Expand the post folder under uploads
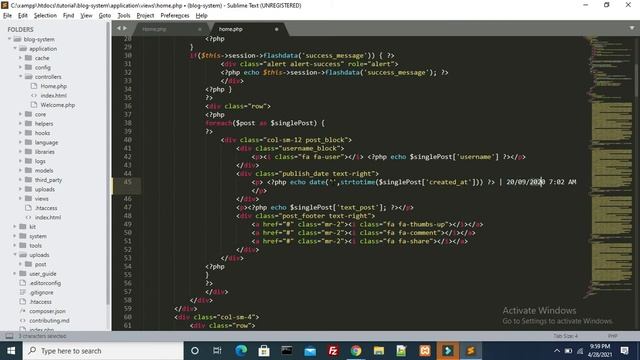Viewport: 640px width, 360px height. [x=21, y=264]
